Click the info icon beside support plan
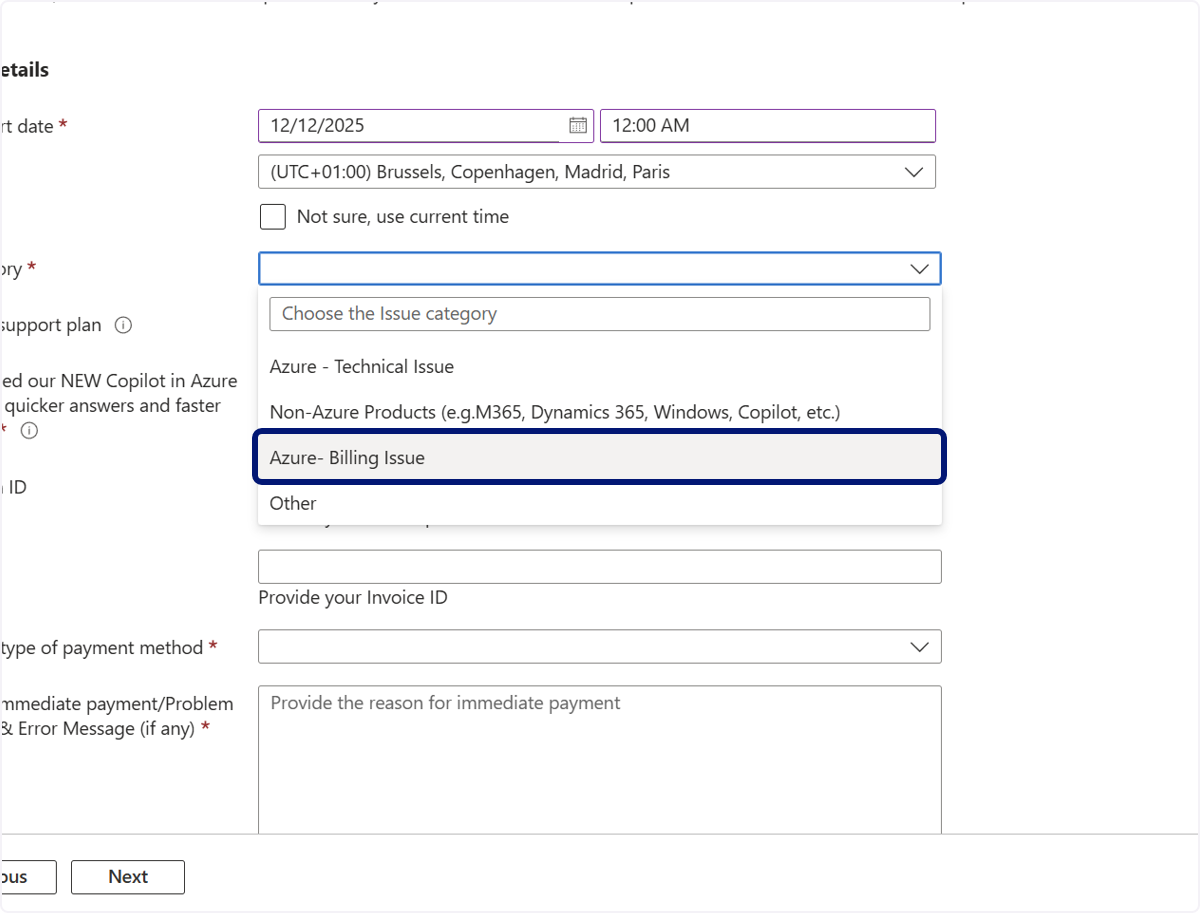 point(123,325)
